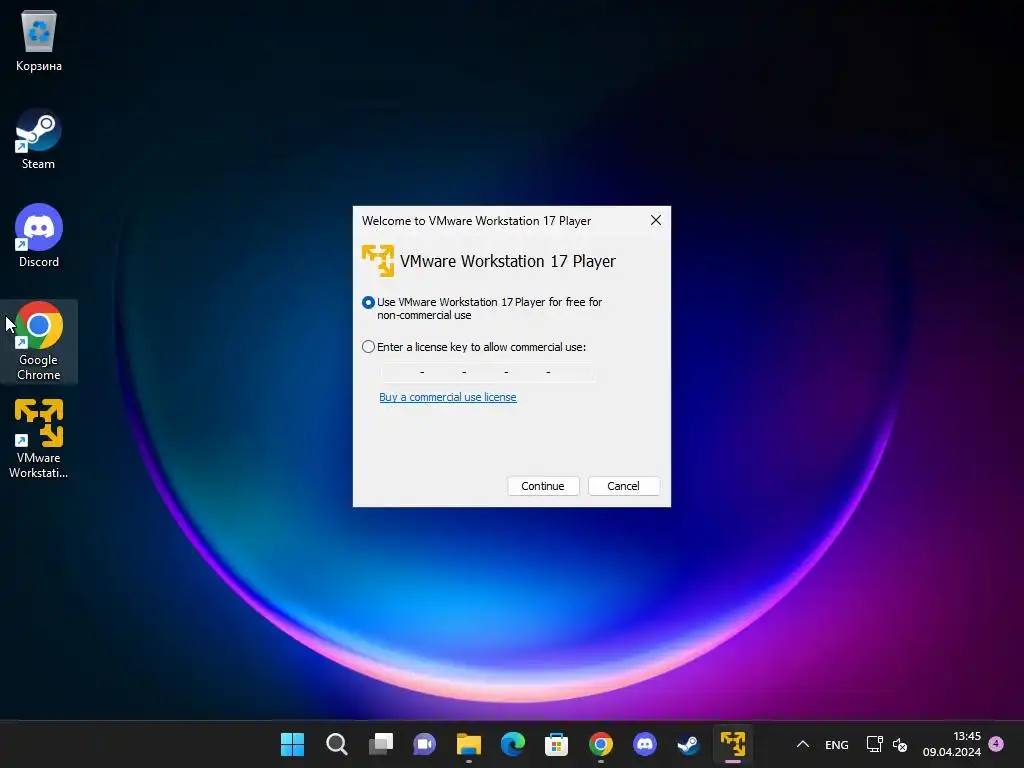Viewport: 1024px width, 768px height.
Task: Open the Chat (Teams) taskbar icon
Action: [x=424, y=744]
